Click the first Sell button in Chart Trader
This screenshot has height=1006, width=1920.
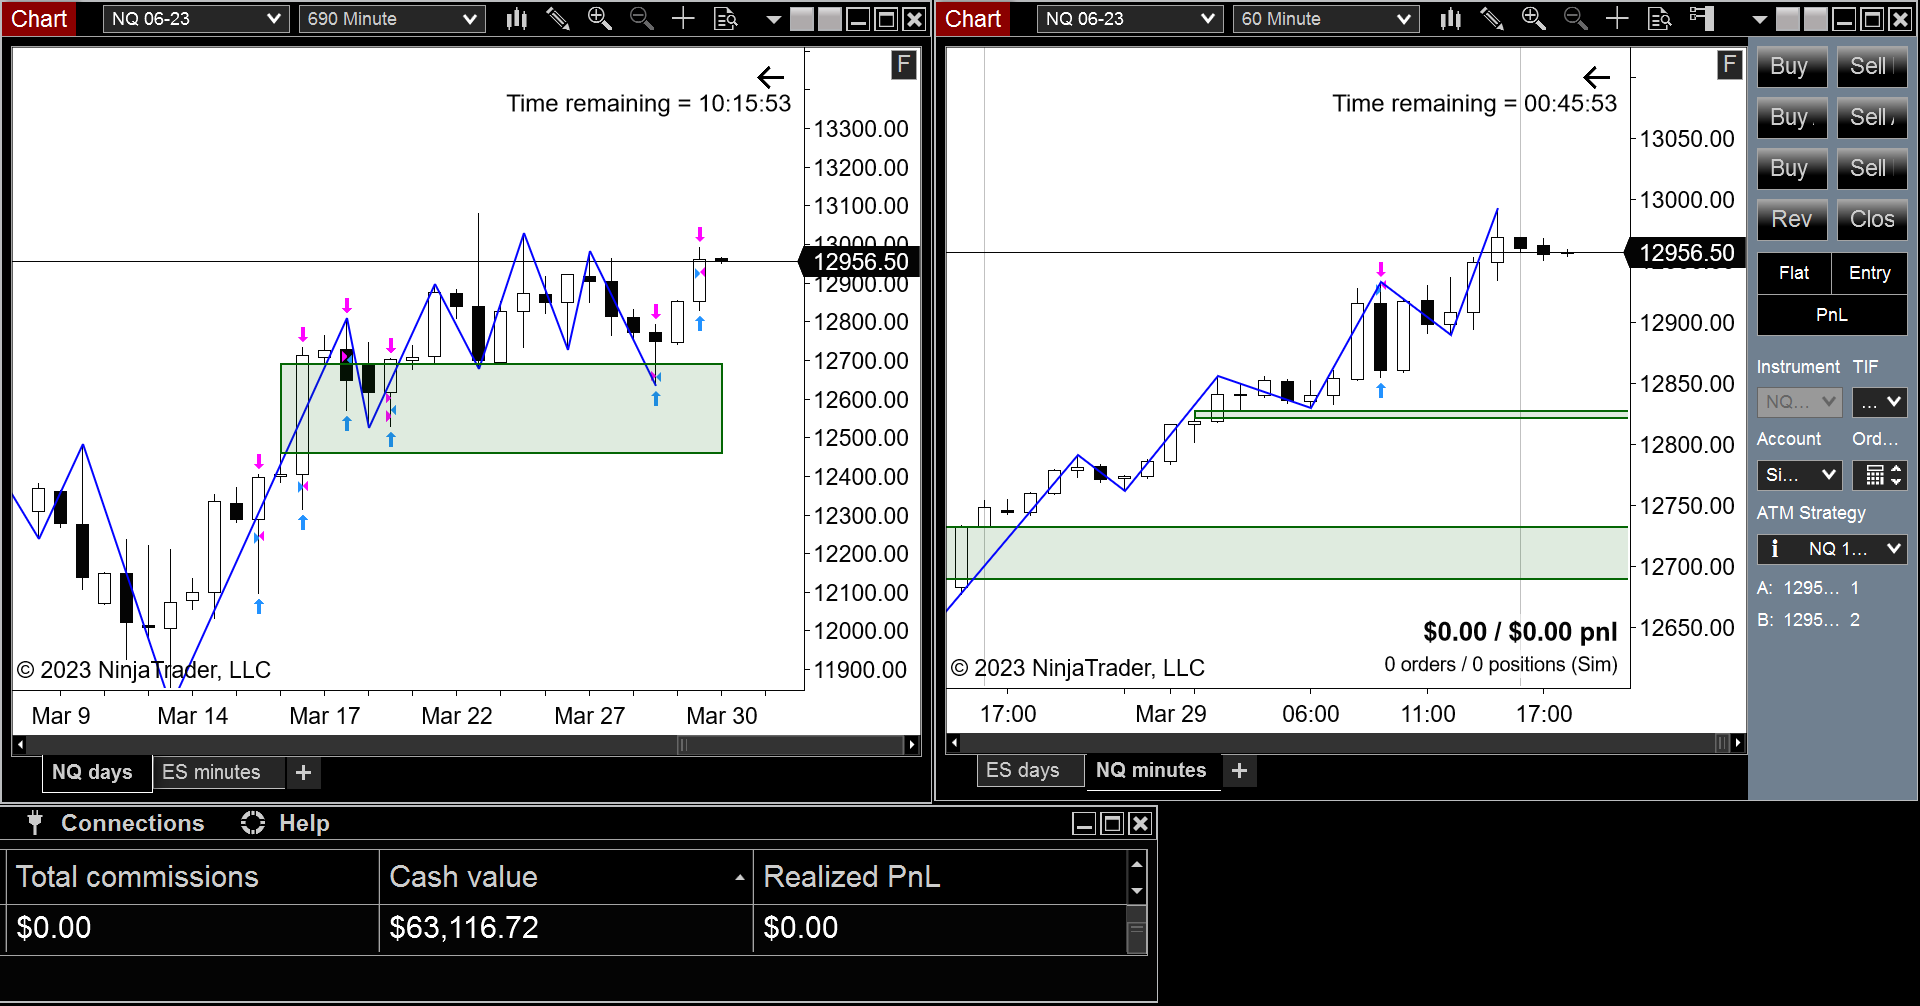(x=1872, y=67)
